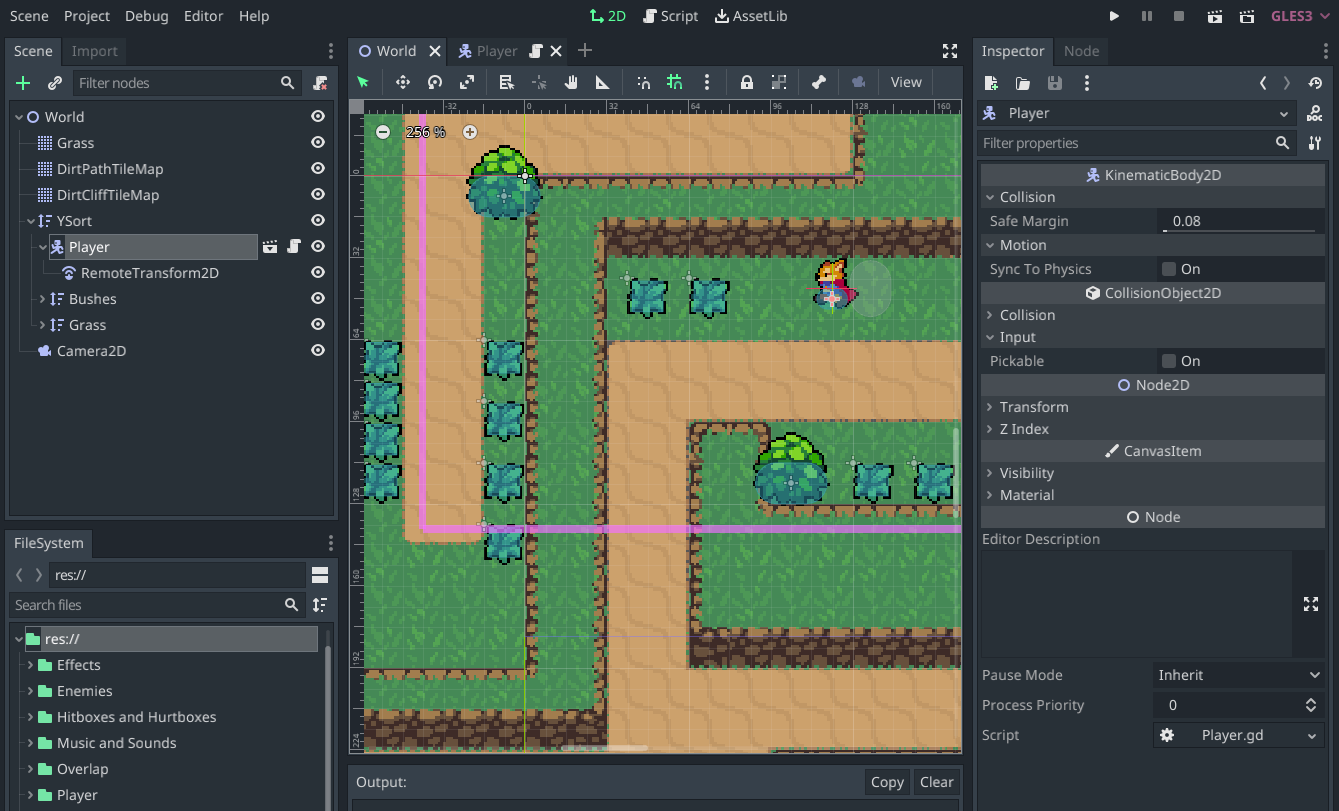Zoom out with the minus button
Viewport: 1339px width, 811px height.
pyautogui.click(x=383, y=131)
